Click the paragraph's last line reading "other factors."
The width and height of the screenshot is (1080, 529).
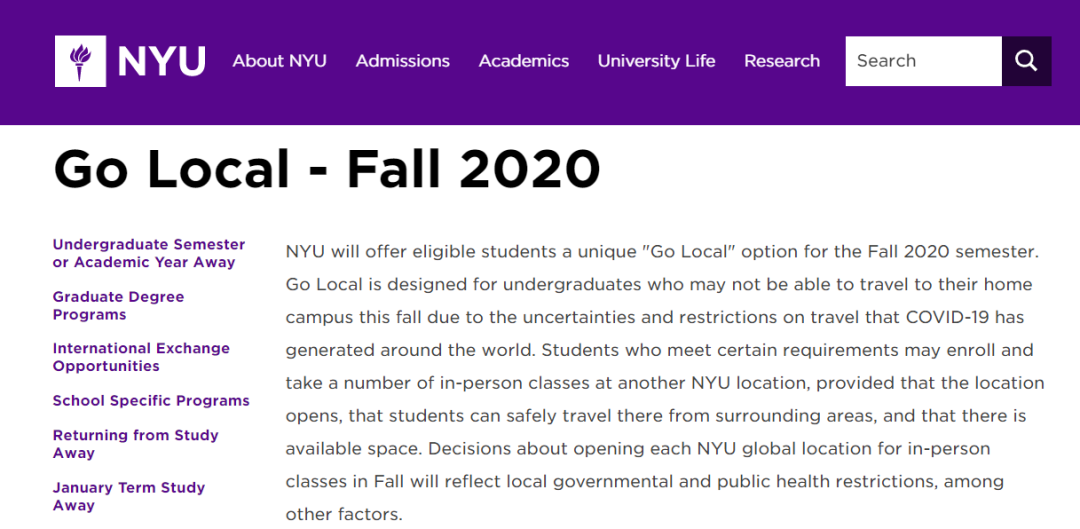[344, 515]
